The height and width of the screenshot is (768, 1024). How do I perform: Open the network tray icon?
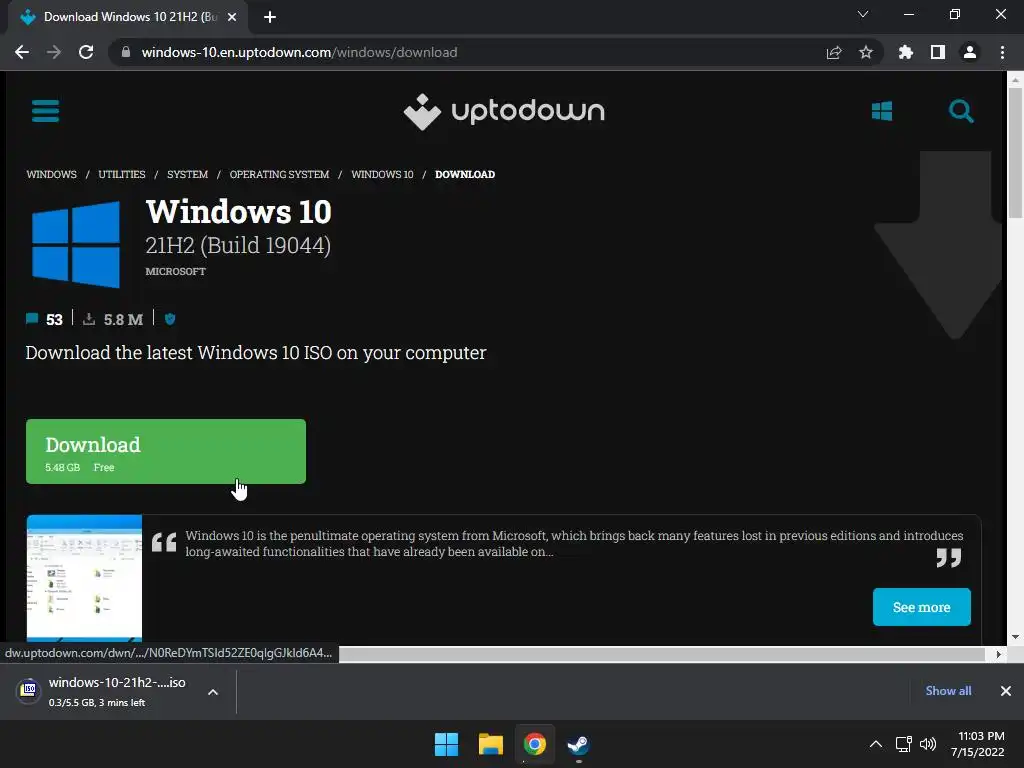[903, 744]
